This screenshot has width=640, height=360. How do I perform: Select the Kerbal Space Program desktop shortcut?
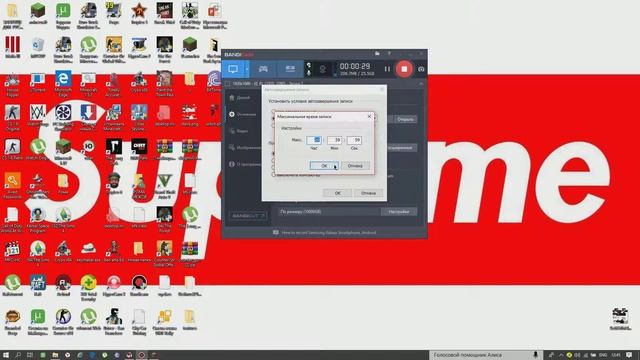(x=38, y=220)
